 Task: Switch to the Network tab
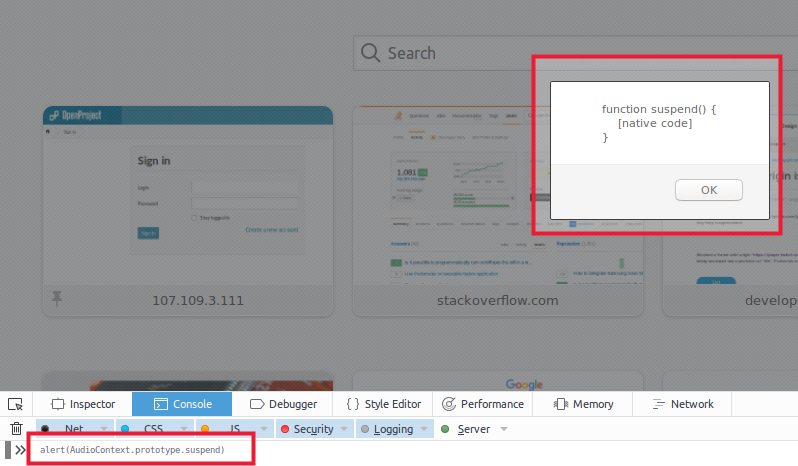point(683,404)
